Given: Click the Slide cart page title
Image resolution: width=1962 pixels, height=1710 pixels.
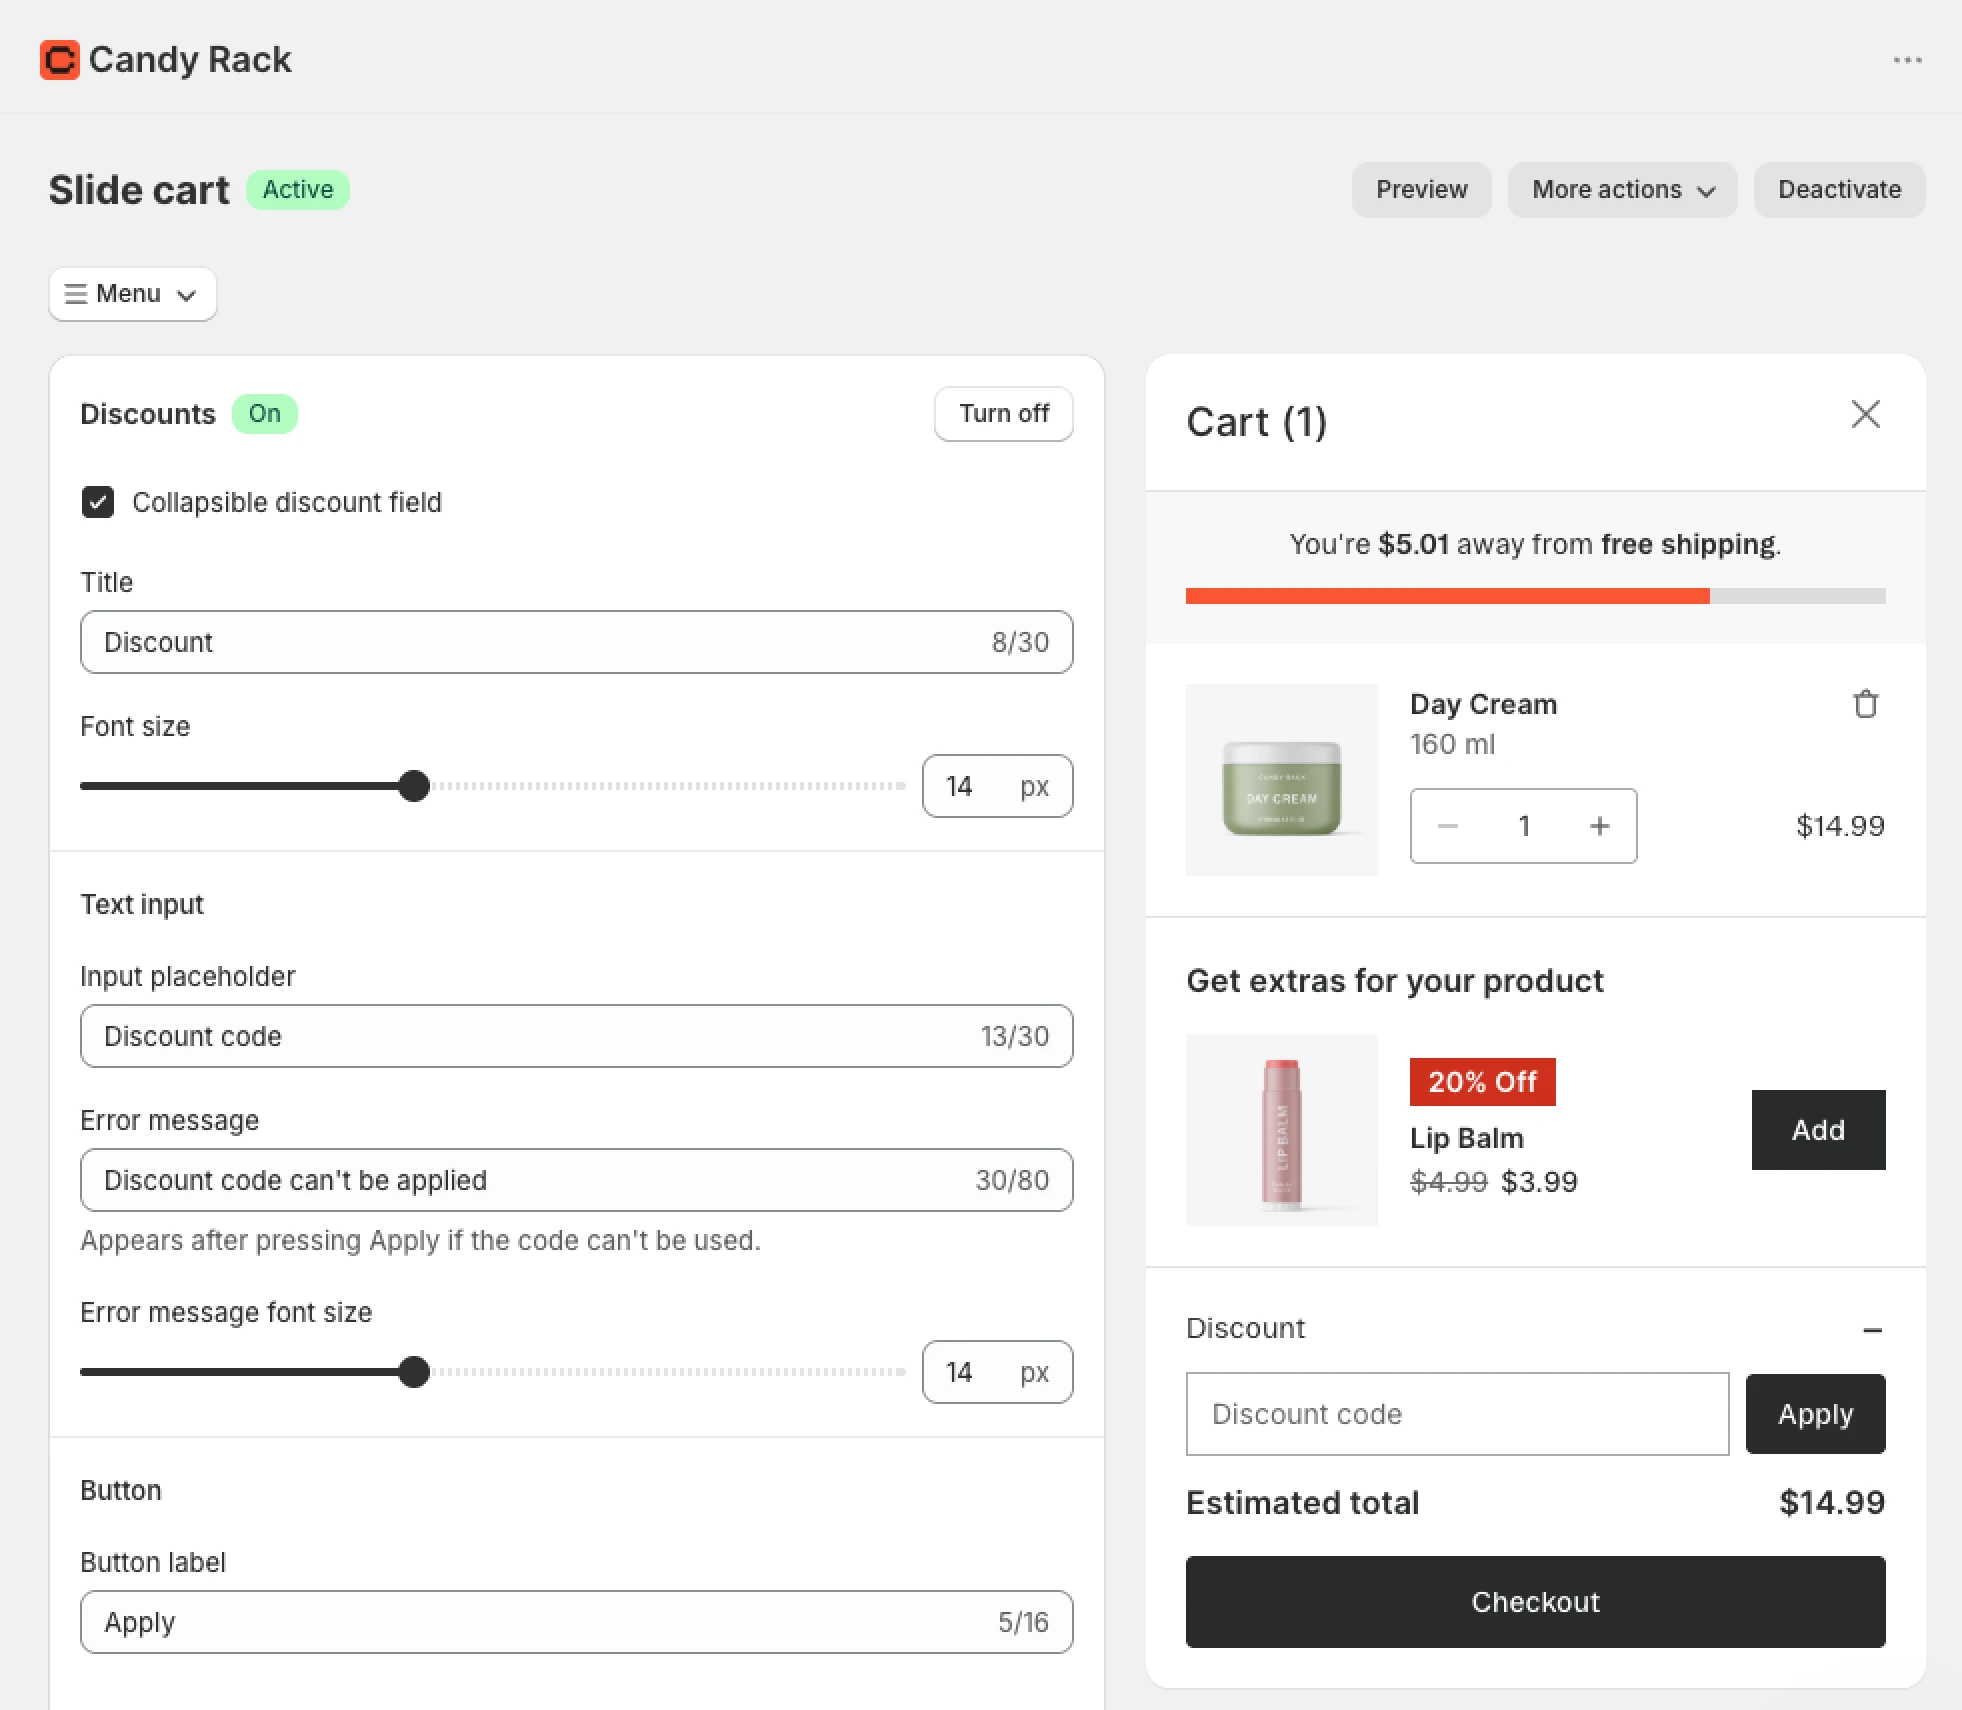Looking at the screenshot, I should (x=139, y=190).
